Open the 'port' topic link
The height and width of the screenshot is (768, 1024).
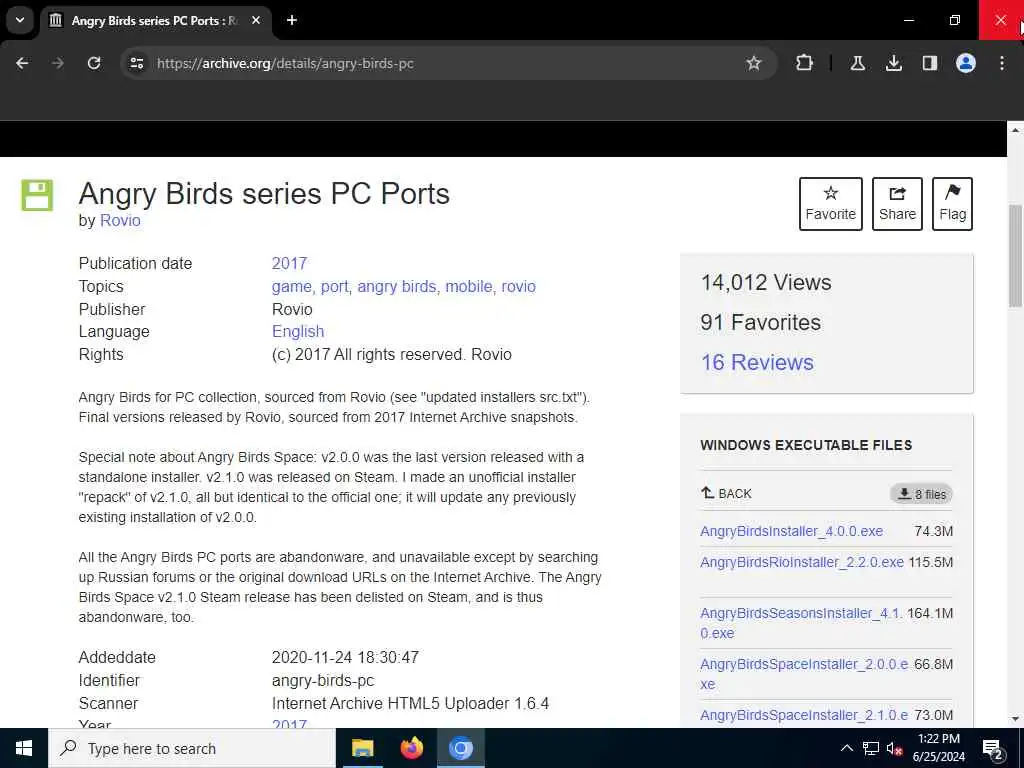point(335,286)
